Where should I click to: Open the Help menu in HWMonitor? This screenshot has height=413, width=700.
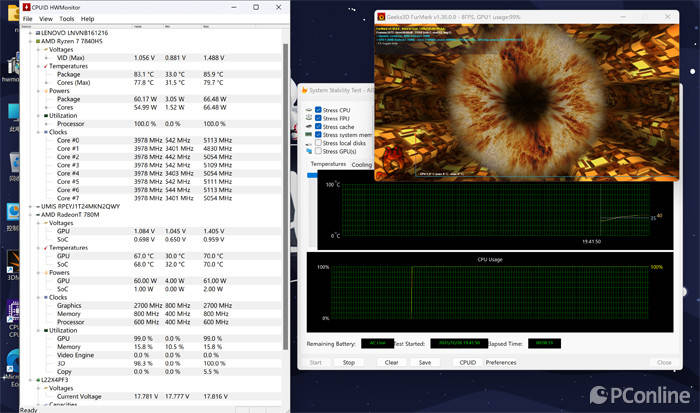pos(88,19)
